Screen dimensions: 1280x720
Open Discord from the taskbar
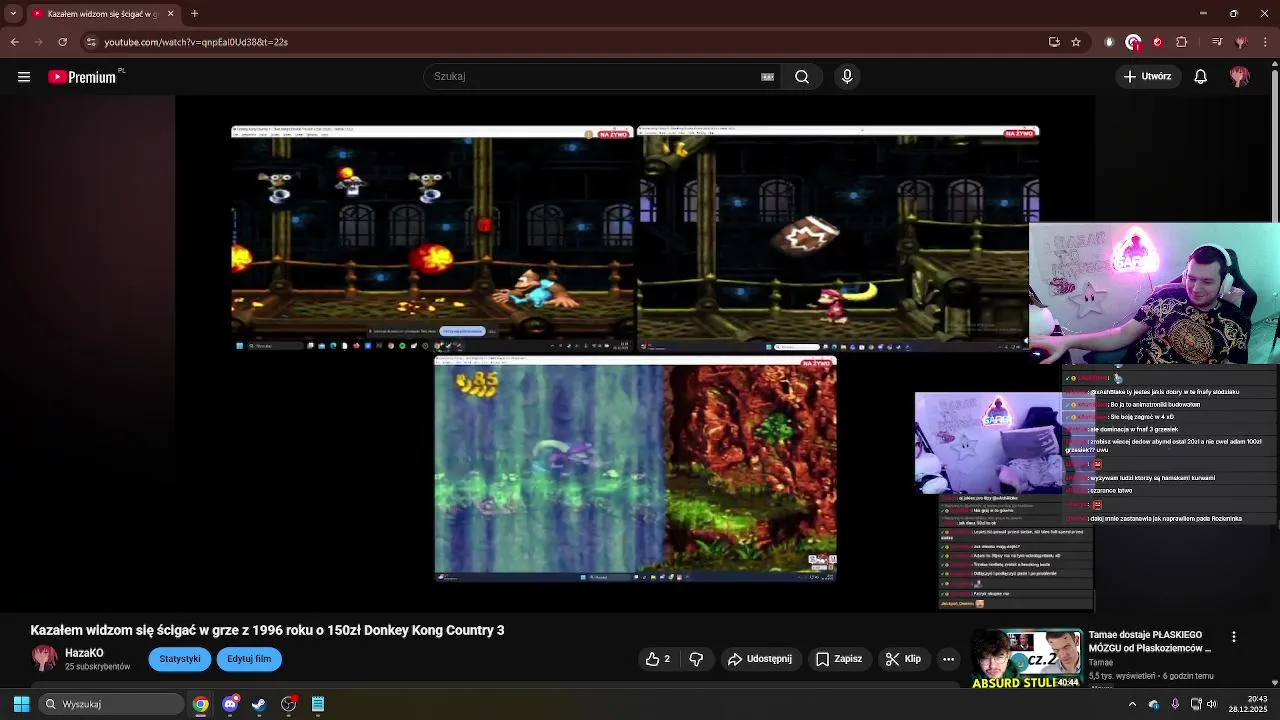[230, 704]
